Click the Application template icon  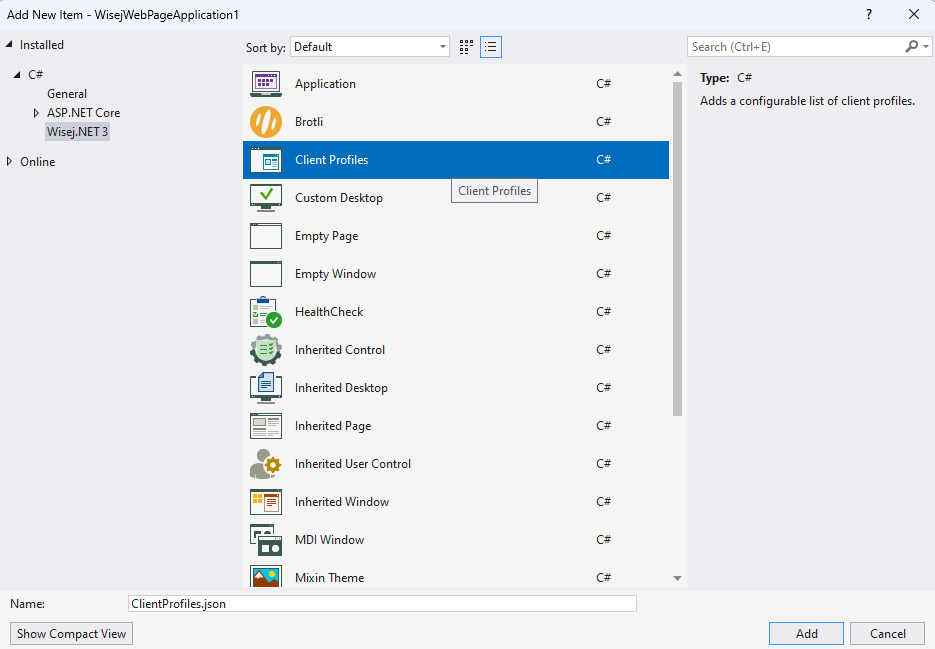[266, 84]
